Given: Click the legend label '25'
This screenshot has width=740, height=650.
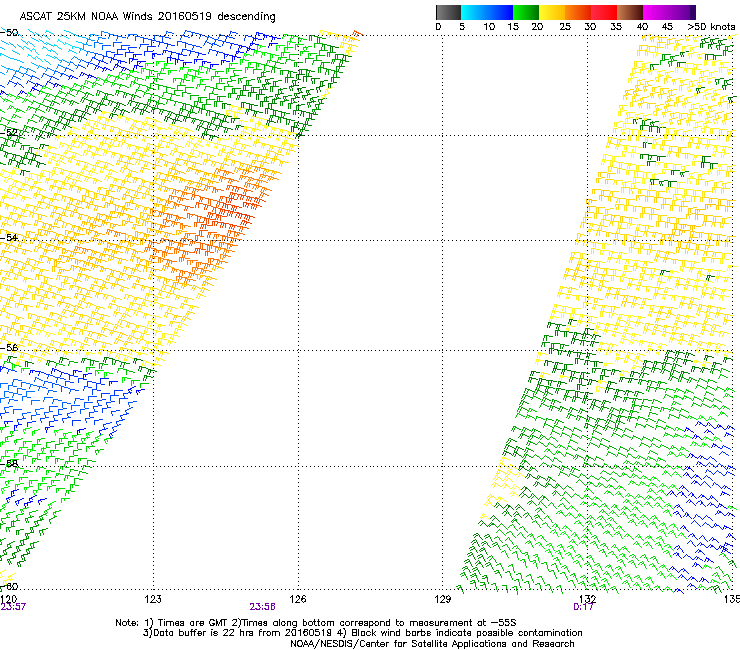Looking at the screenshot, I should pos(565,27).
